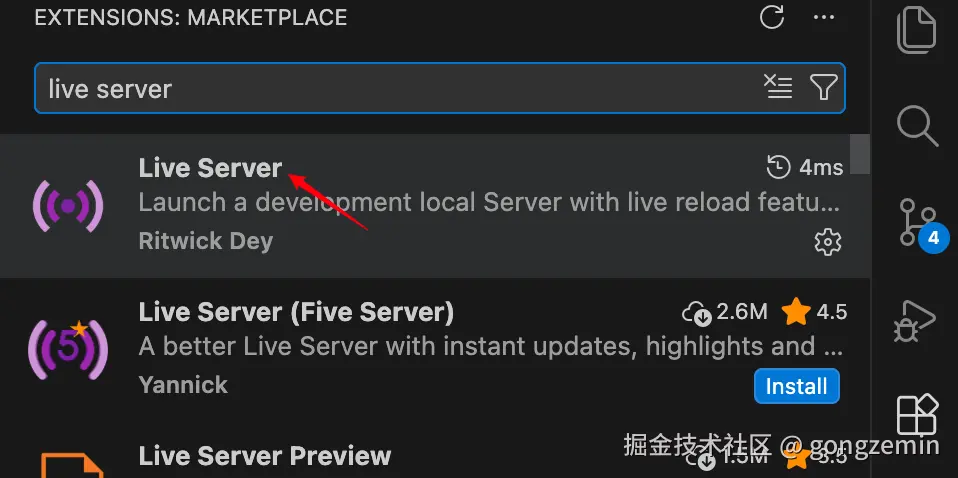Refresh the extensions marketplace list
Viewport: 958px width, 478px height.
pos(772,17)
